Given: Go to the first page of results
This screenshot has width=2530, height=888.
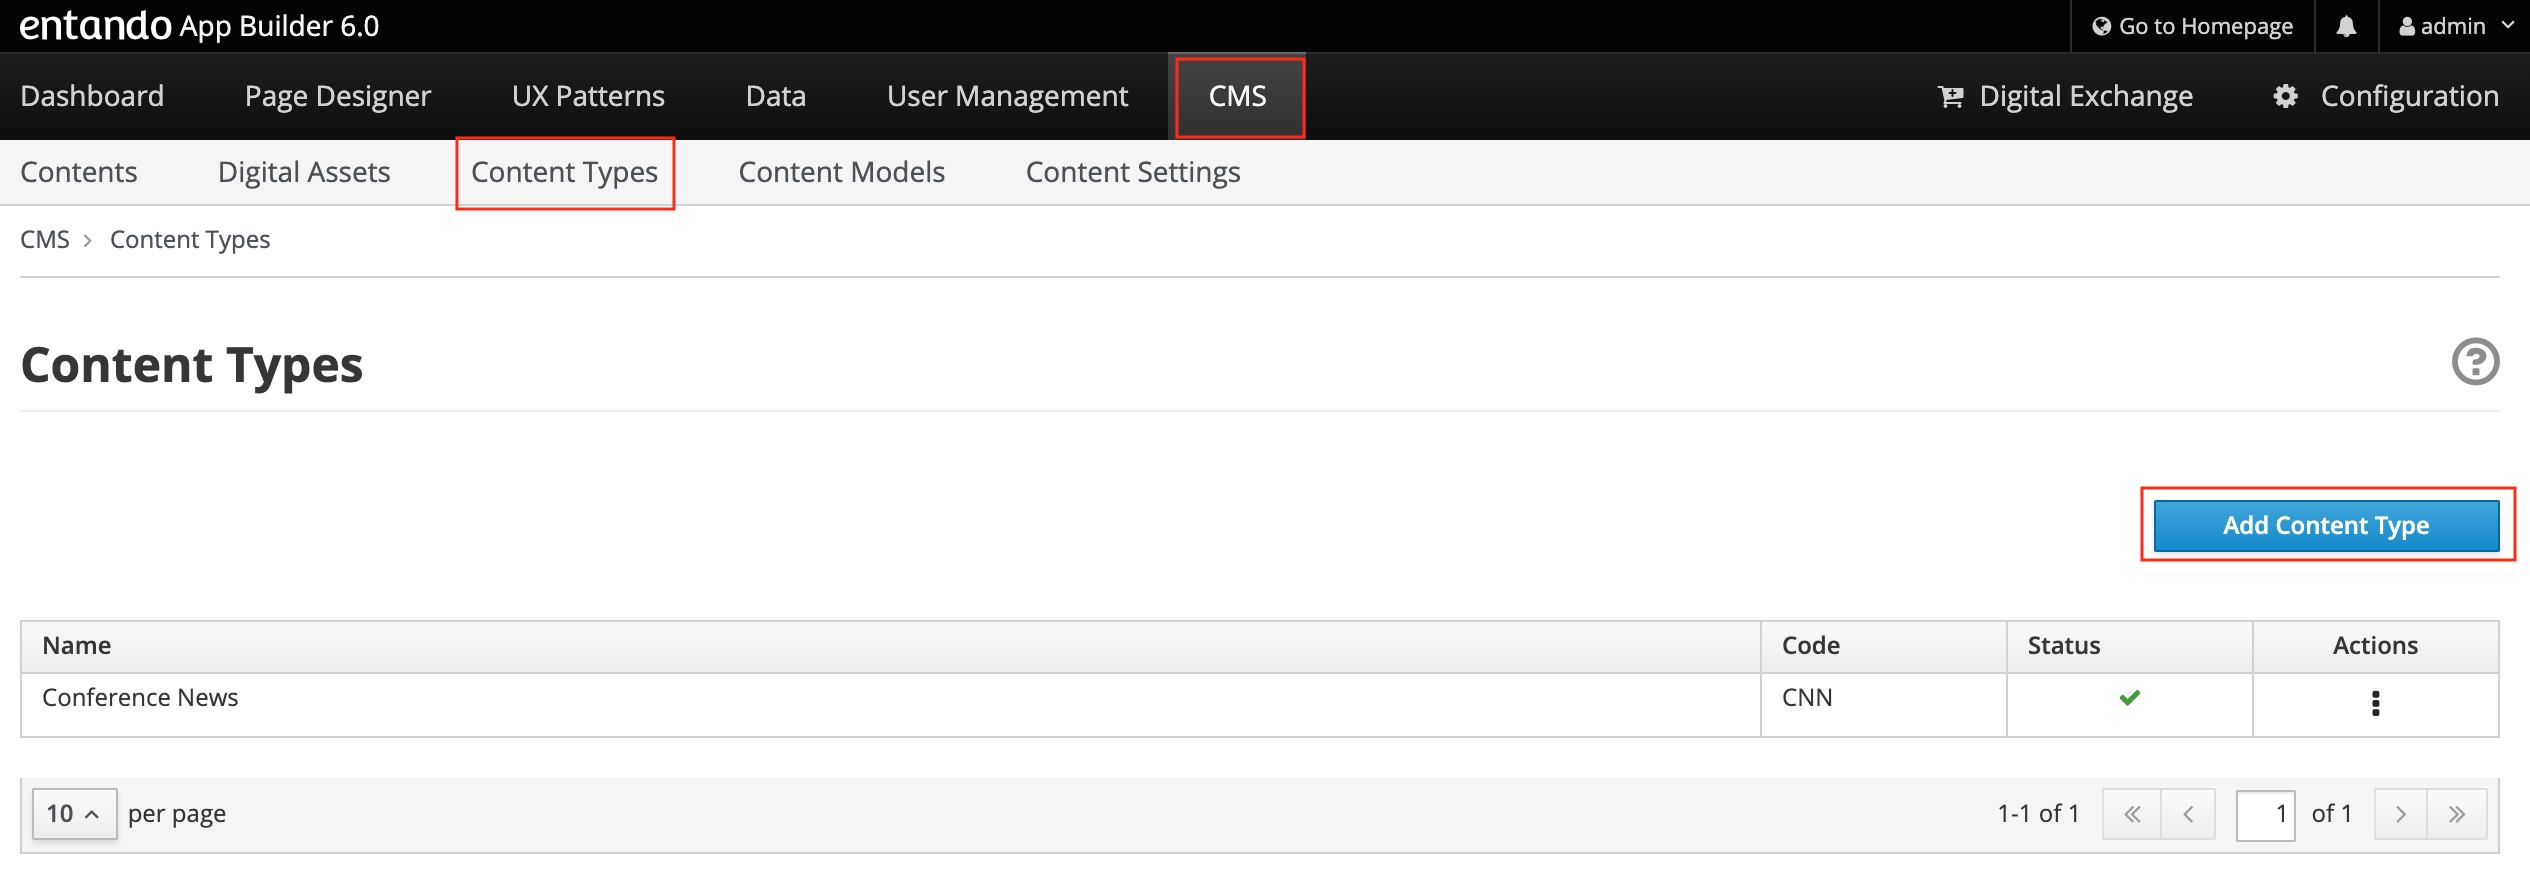Looking at the screenshot, I should click(2132, 814).
